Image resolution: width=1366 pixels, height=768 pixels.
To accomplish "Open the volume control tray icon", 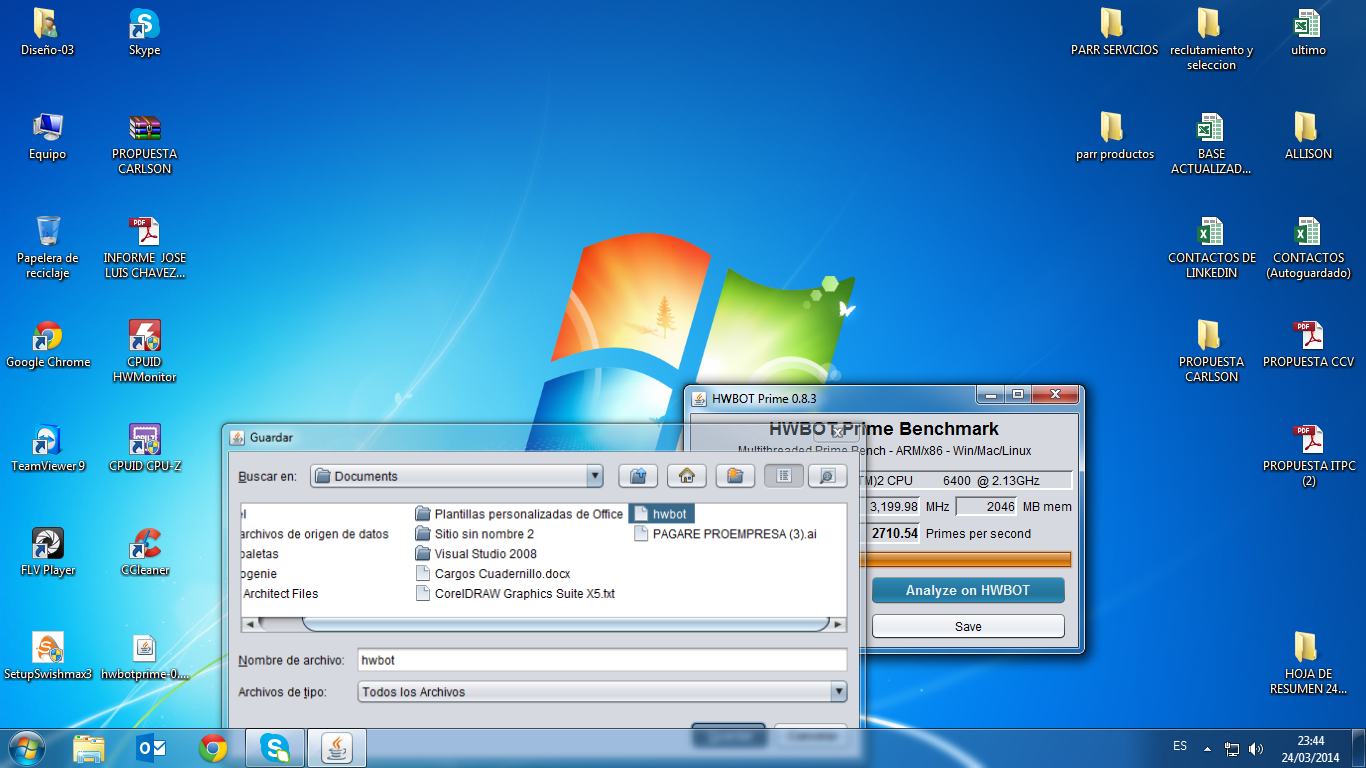I will pos(1256,748).
